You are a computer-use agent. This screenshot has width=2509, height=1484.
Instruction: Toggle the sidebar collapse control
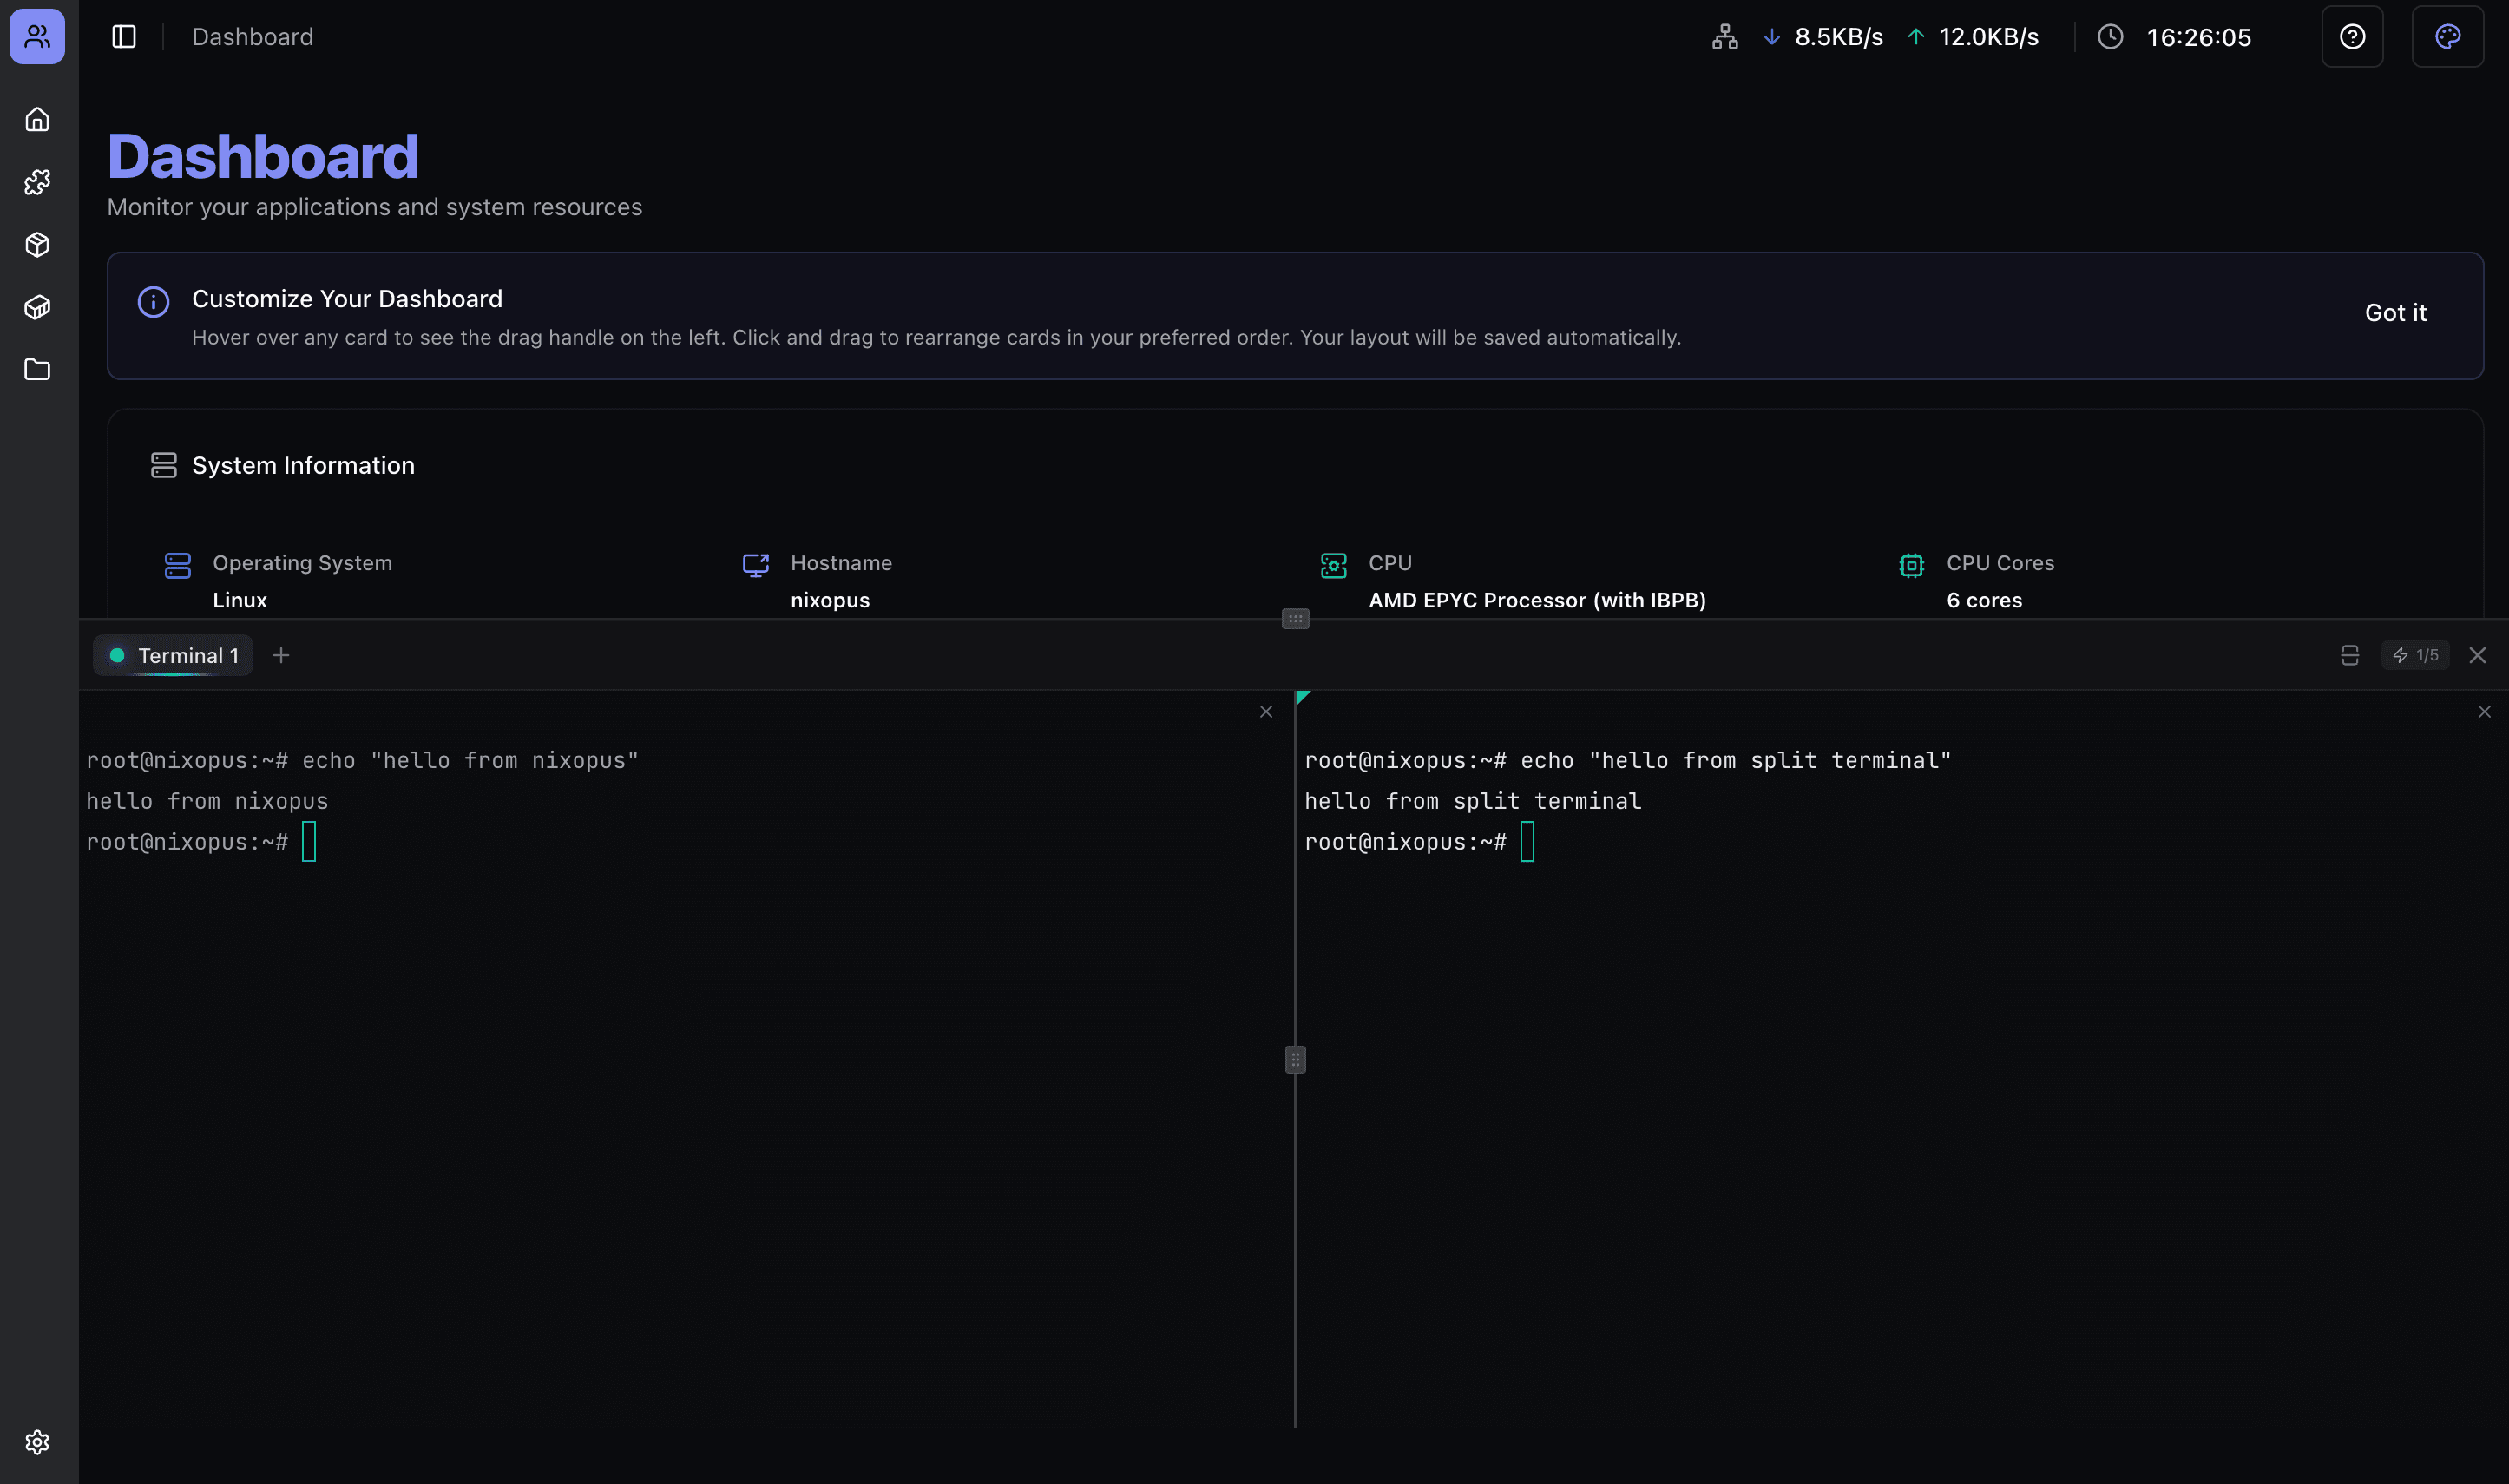(123, 36)
